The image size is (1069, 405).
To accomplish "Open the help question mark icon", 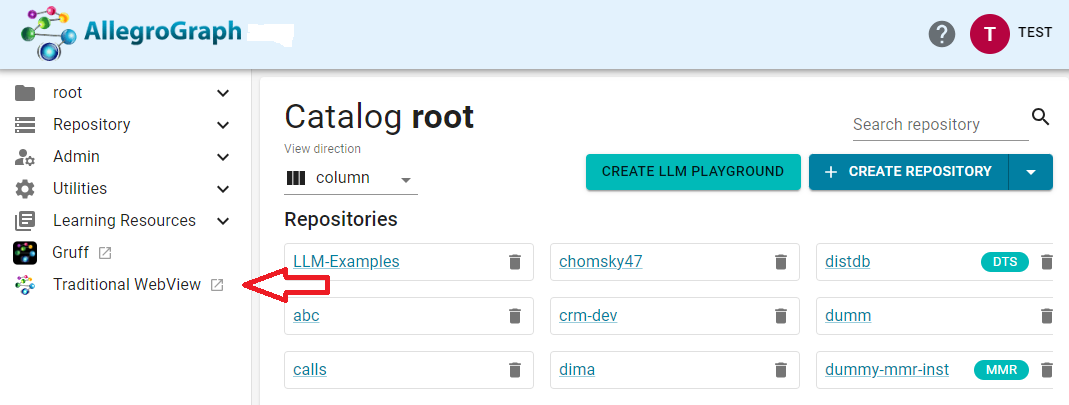I will click(941, 34).
